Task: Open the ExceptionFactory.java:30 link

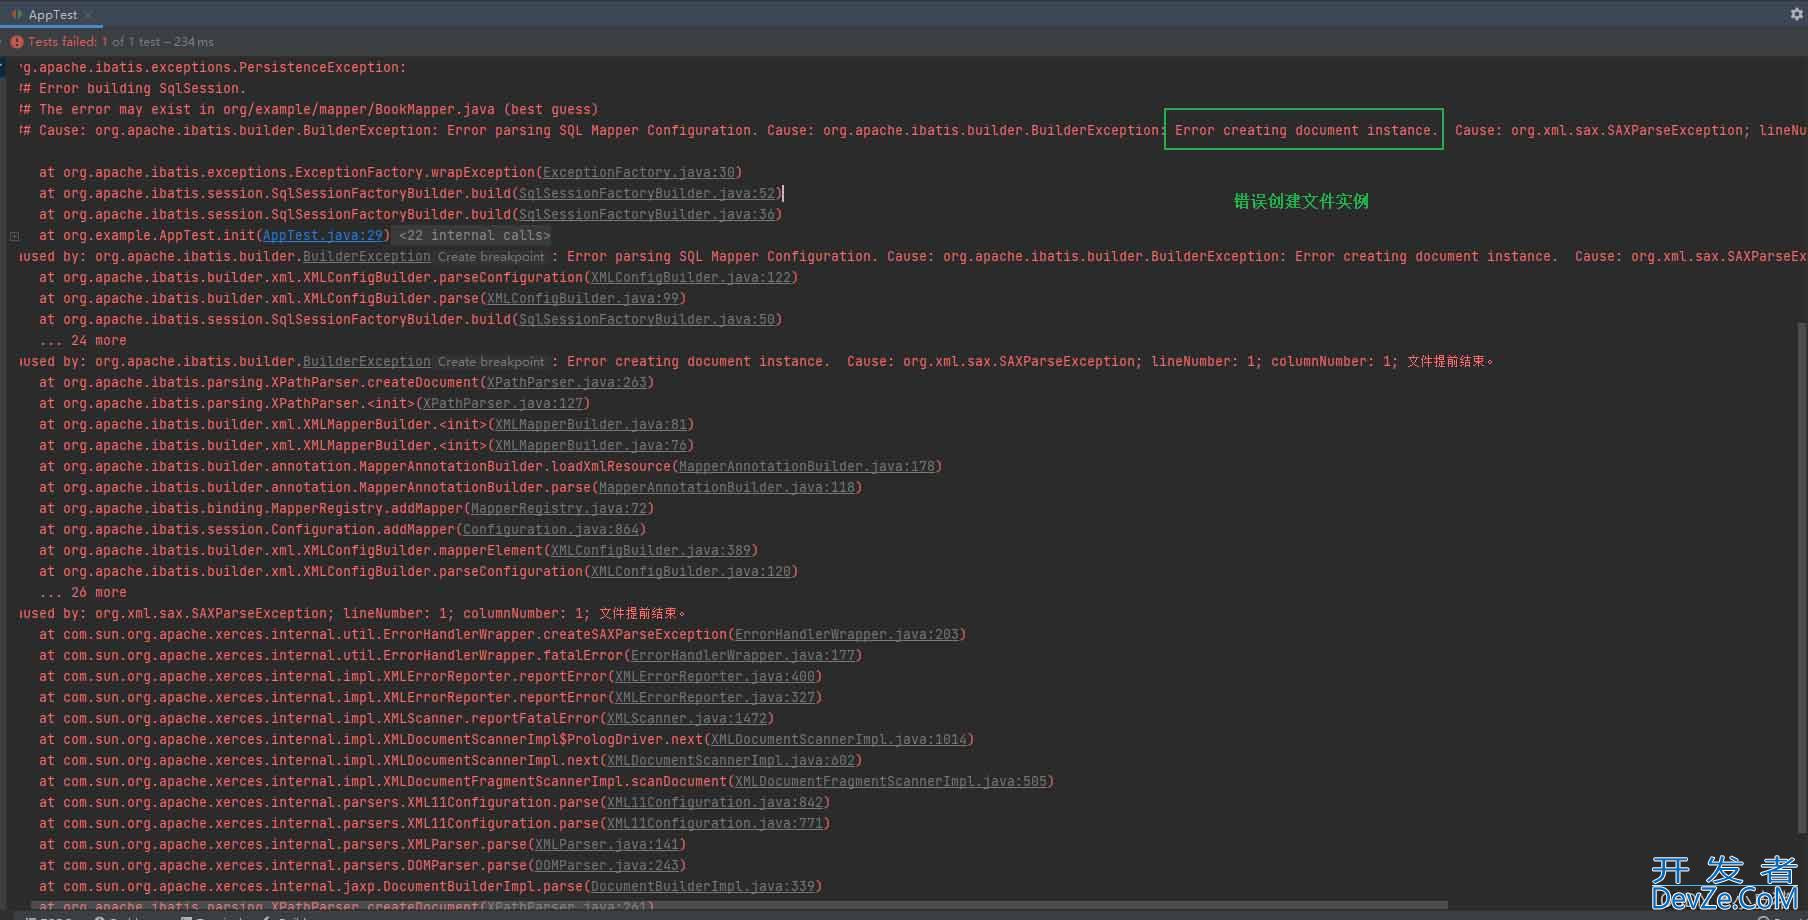Action: 639,173
